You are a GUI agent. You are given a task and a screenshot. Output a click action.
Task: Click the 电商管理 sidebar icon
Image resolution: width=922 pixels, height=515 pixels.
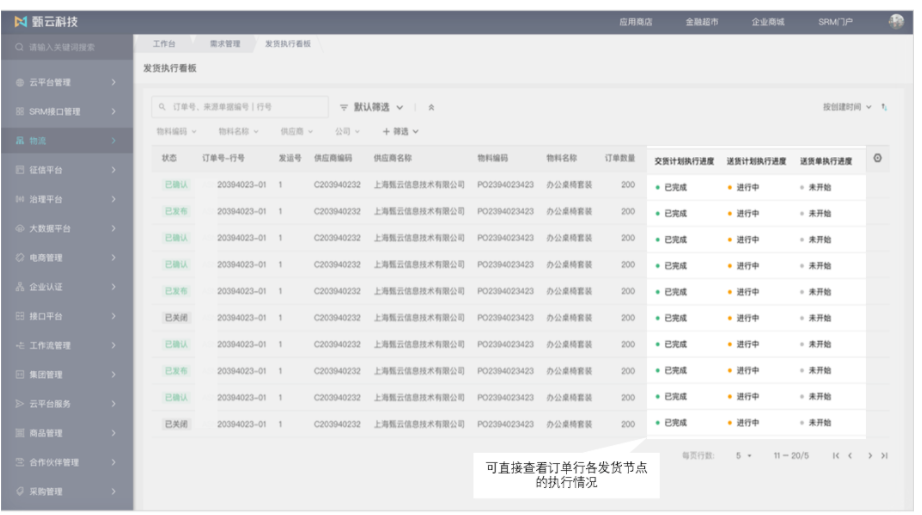(20, 258)
